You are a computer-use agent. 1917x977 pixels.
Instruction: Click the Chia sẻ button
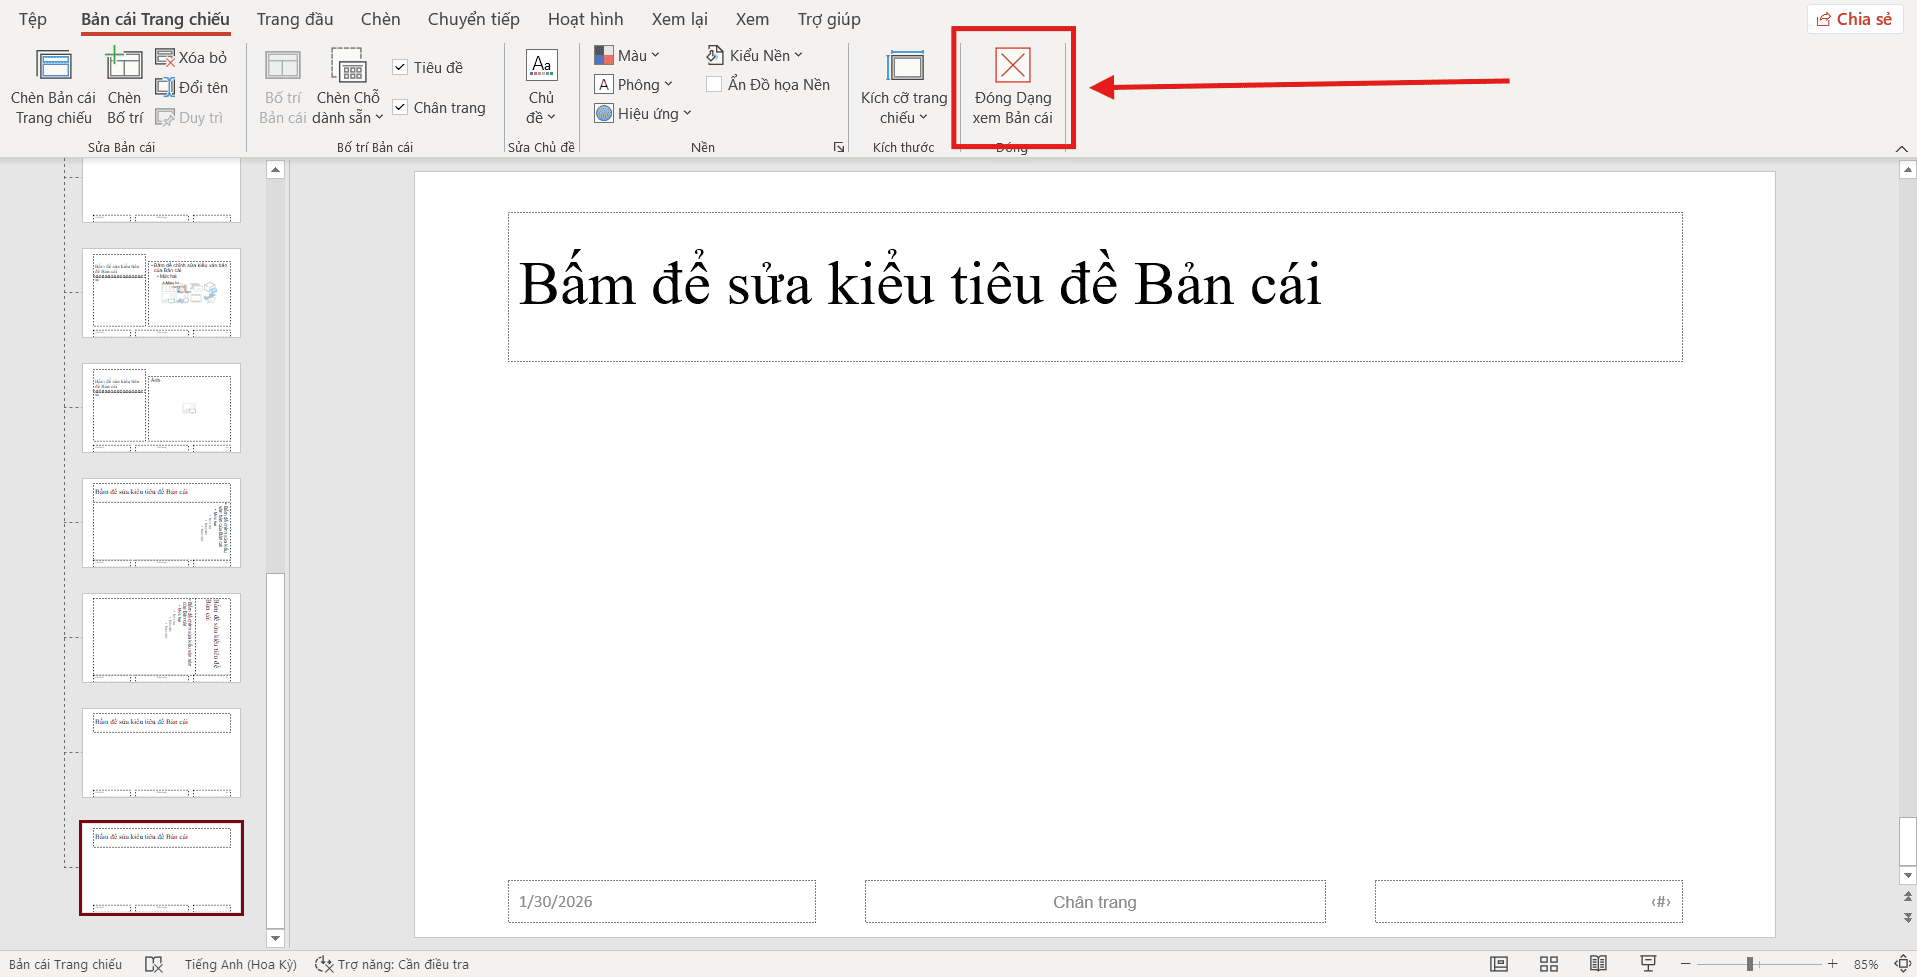tap(1854, 18)
